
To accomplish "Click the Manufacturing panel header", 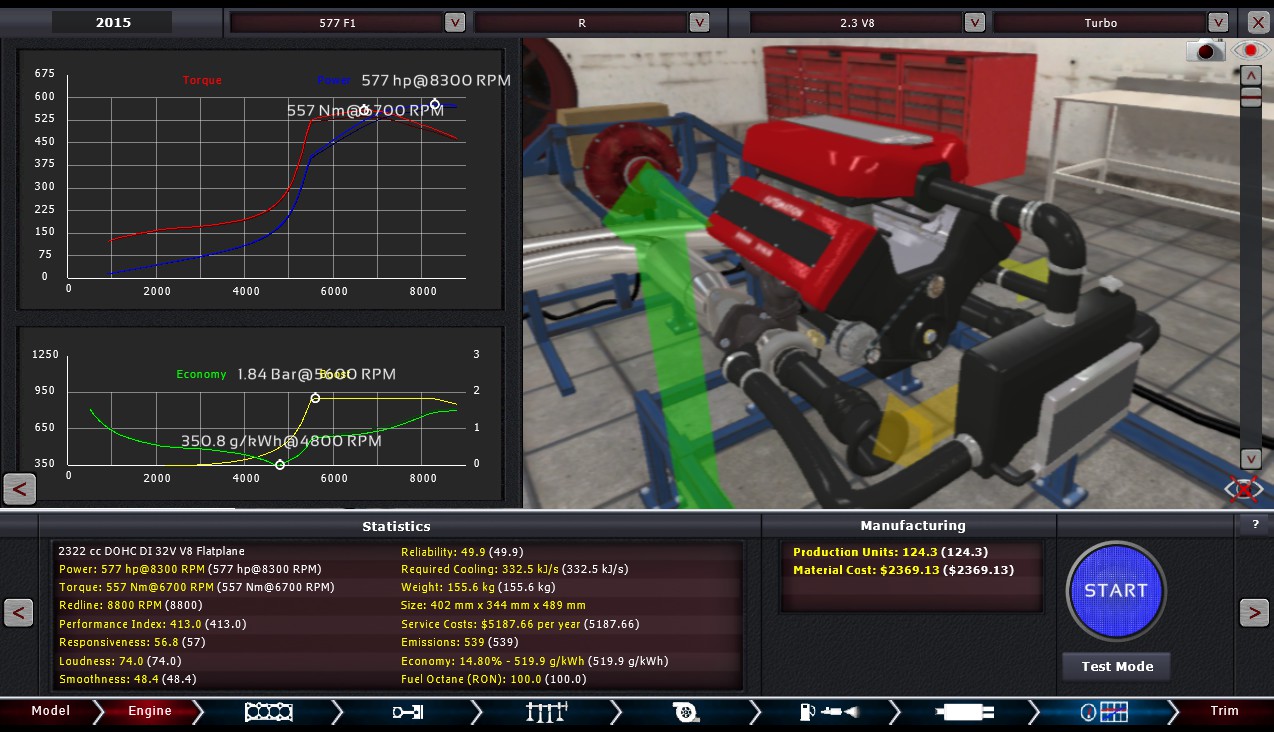I will [913, 525].
